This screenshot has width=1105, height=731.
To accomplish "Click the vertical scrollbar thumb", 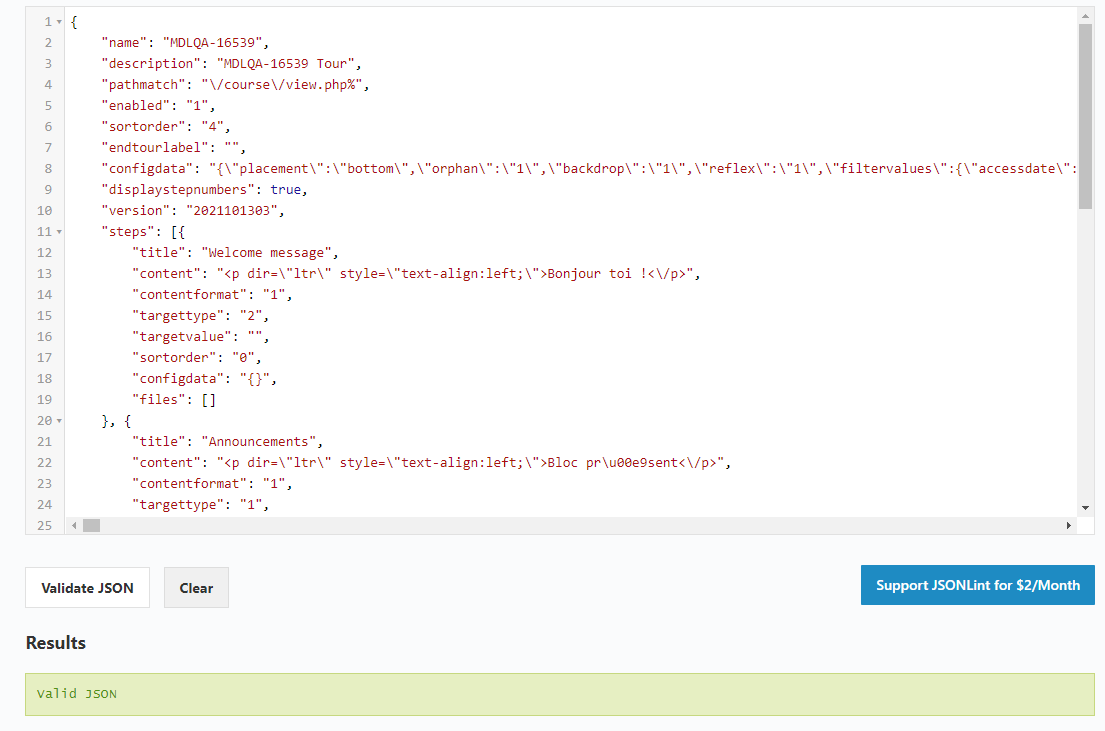I will [1085, 116].
